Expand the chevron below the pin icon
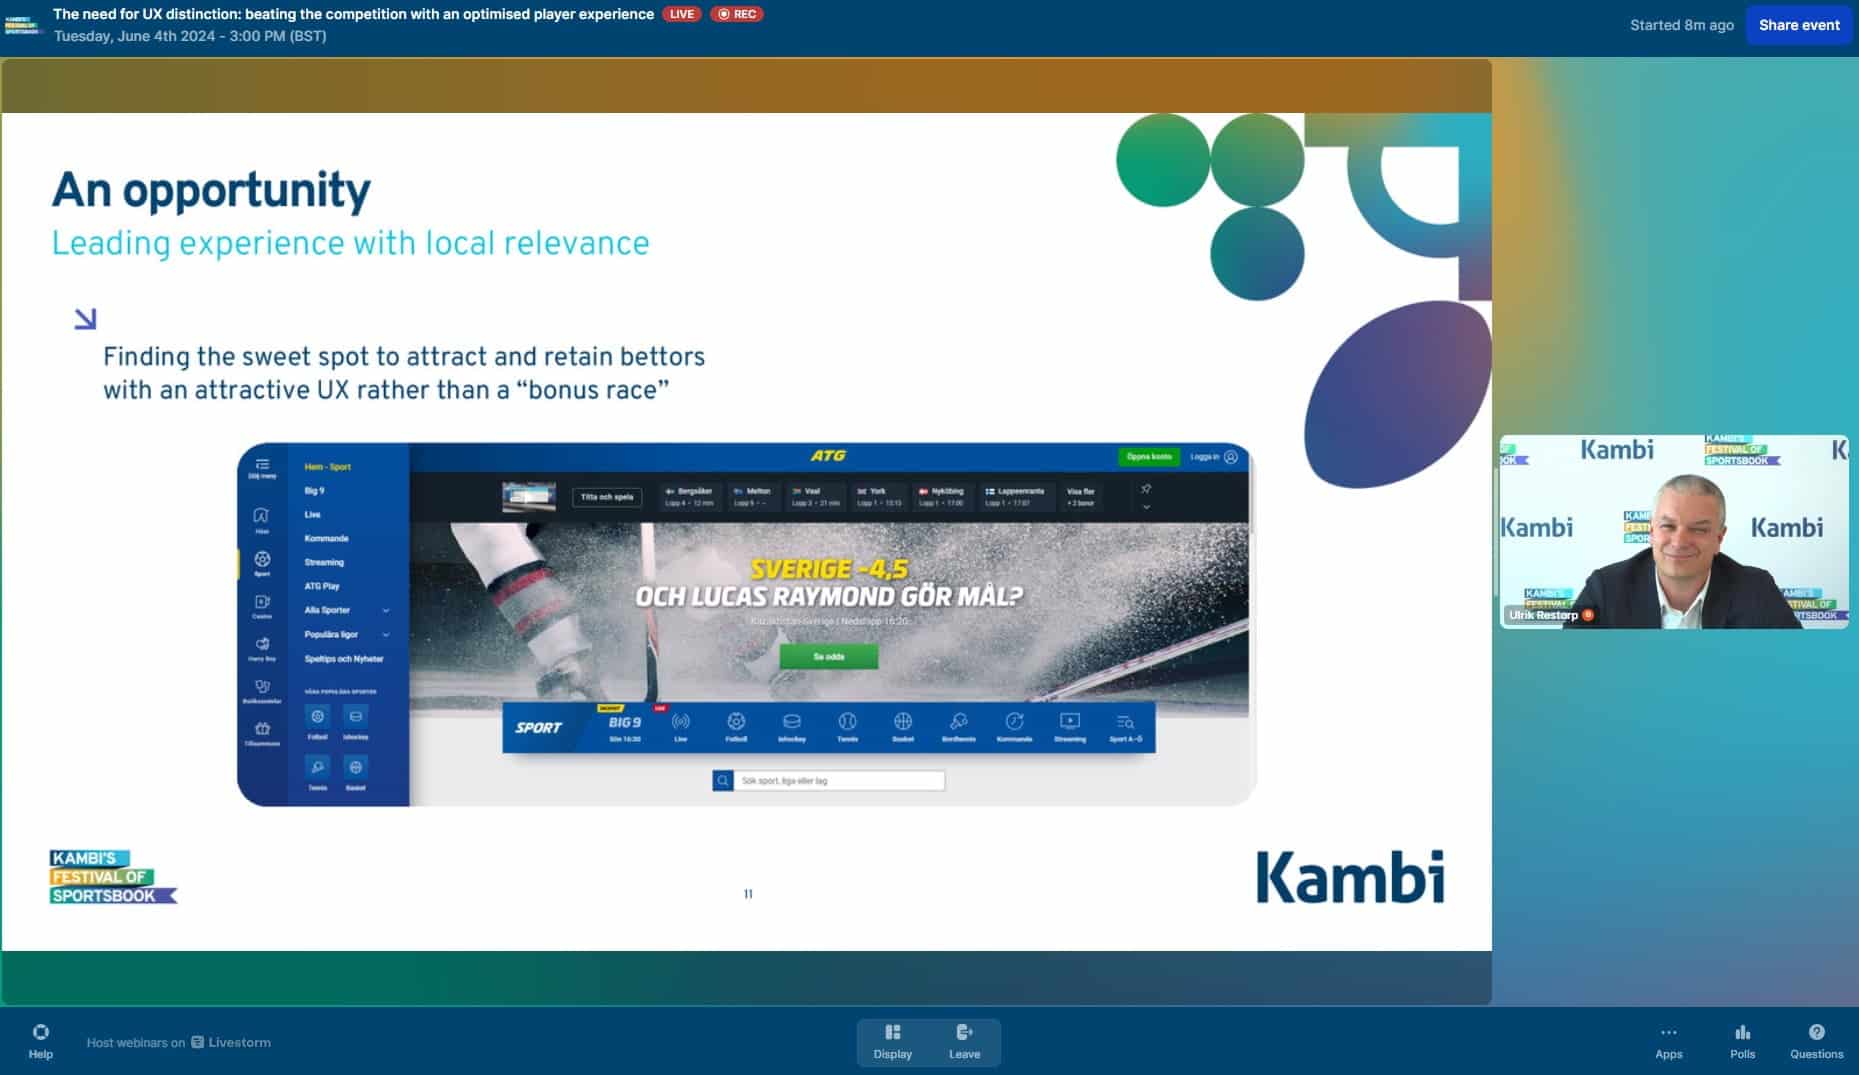The height and width of the screenshot is (1075, 1859). pyautogui.click(x=1146, y=507)
